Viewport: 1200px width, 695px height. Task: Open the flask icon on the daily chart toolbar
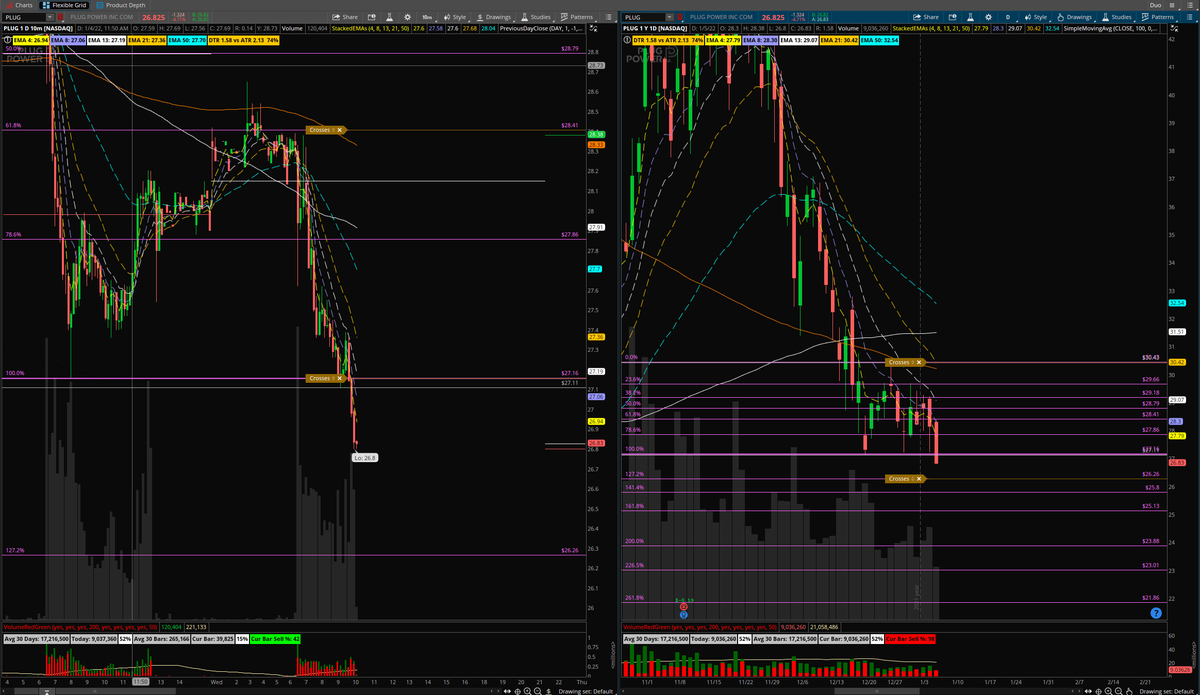click(x=970, y=17)
